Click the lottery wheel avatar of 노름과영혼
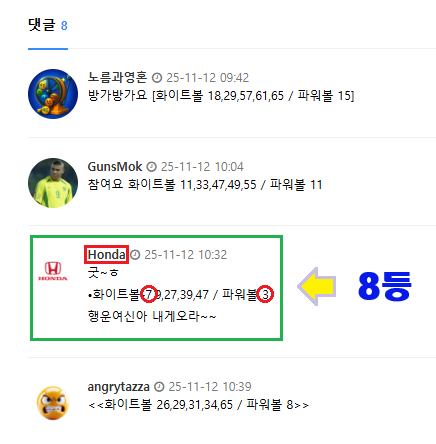436x444 pixels. (53, 94)
